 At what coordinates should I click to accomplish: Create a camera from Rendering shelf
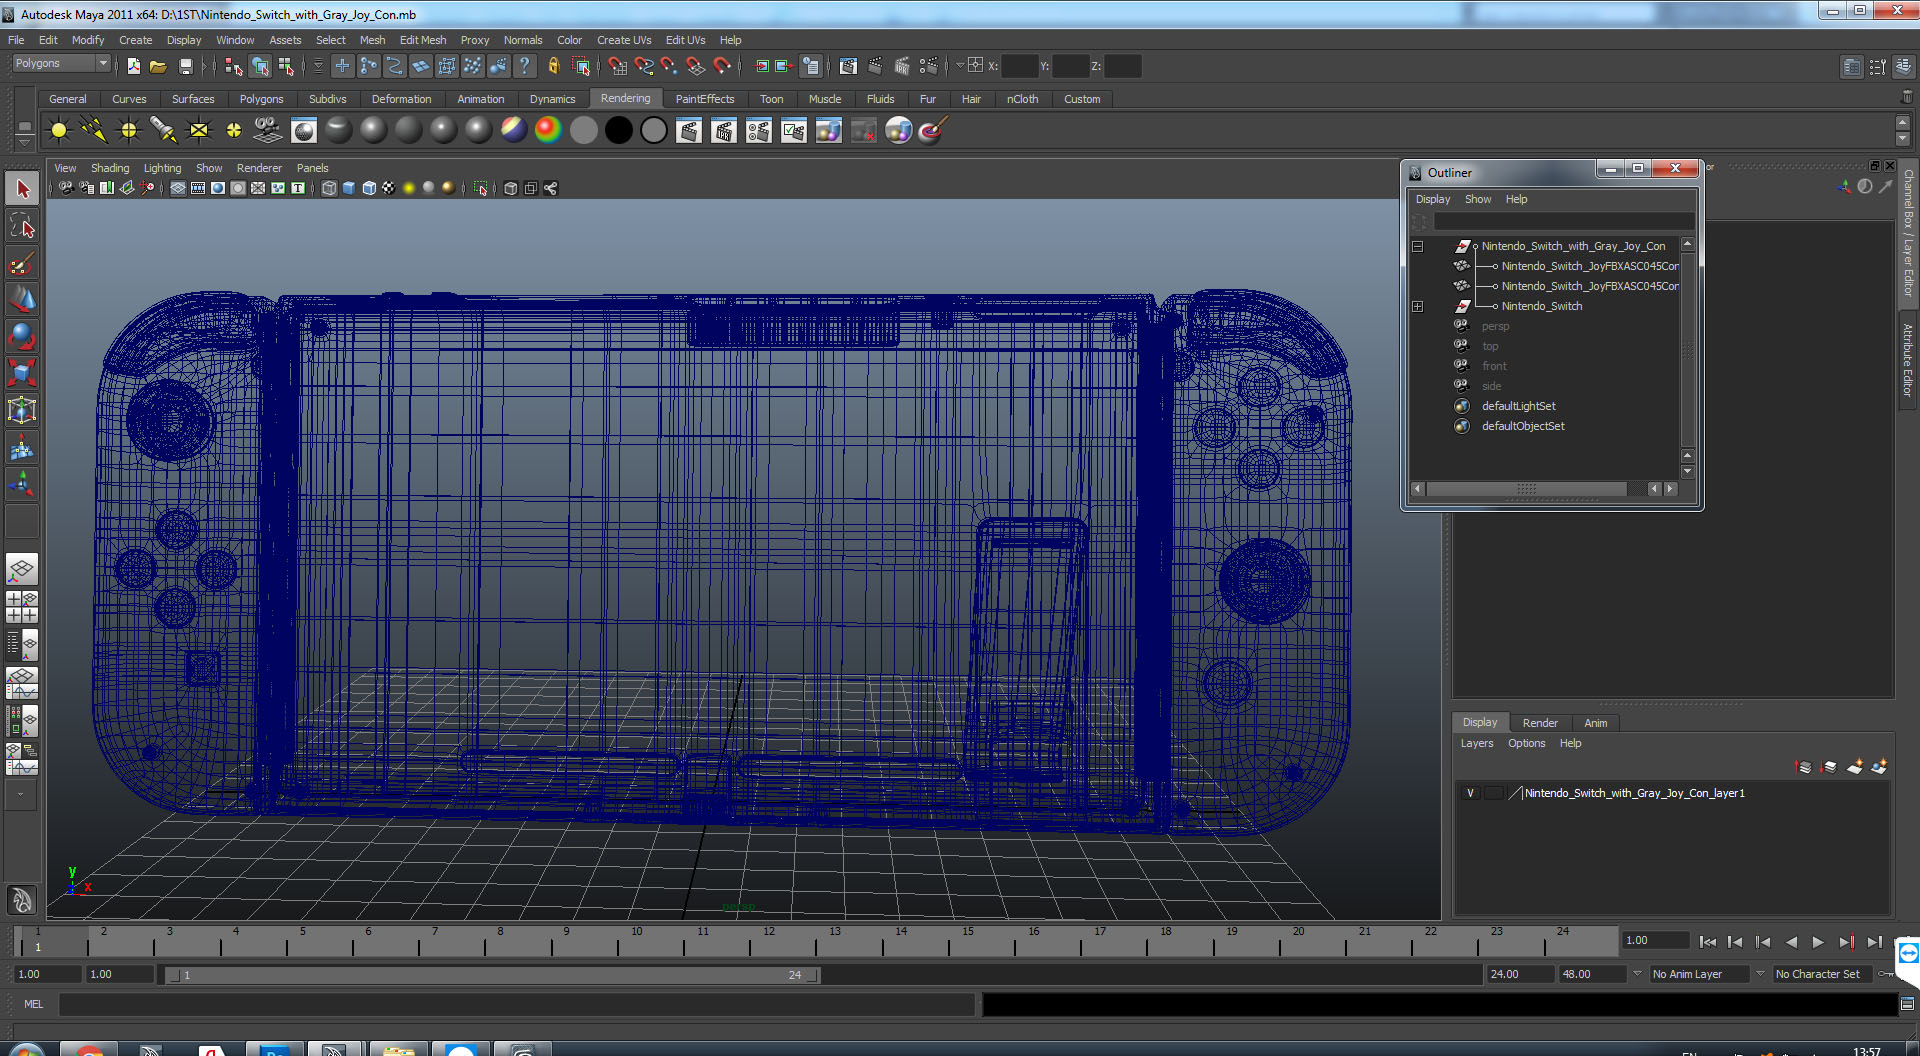coord(268,130)
